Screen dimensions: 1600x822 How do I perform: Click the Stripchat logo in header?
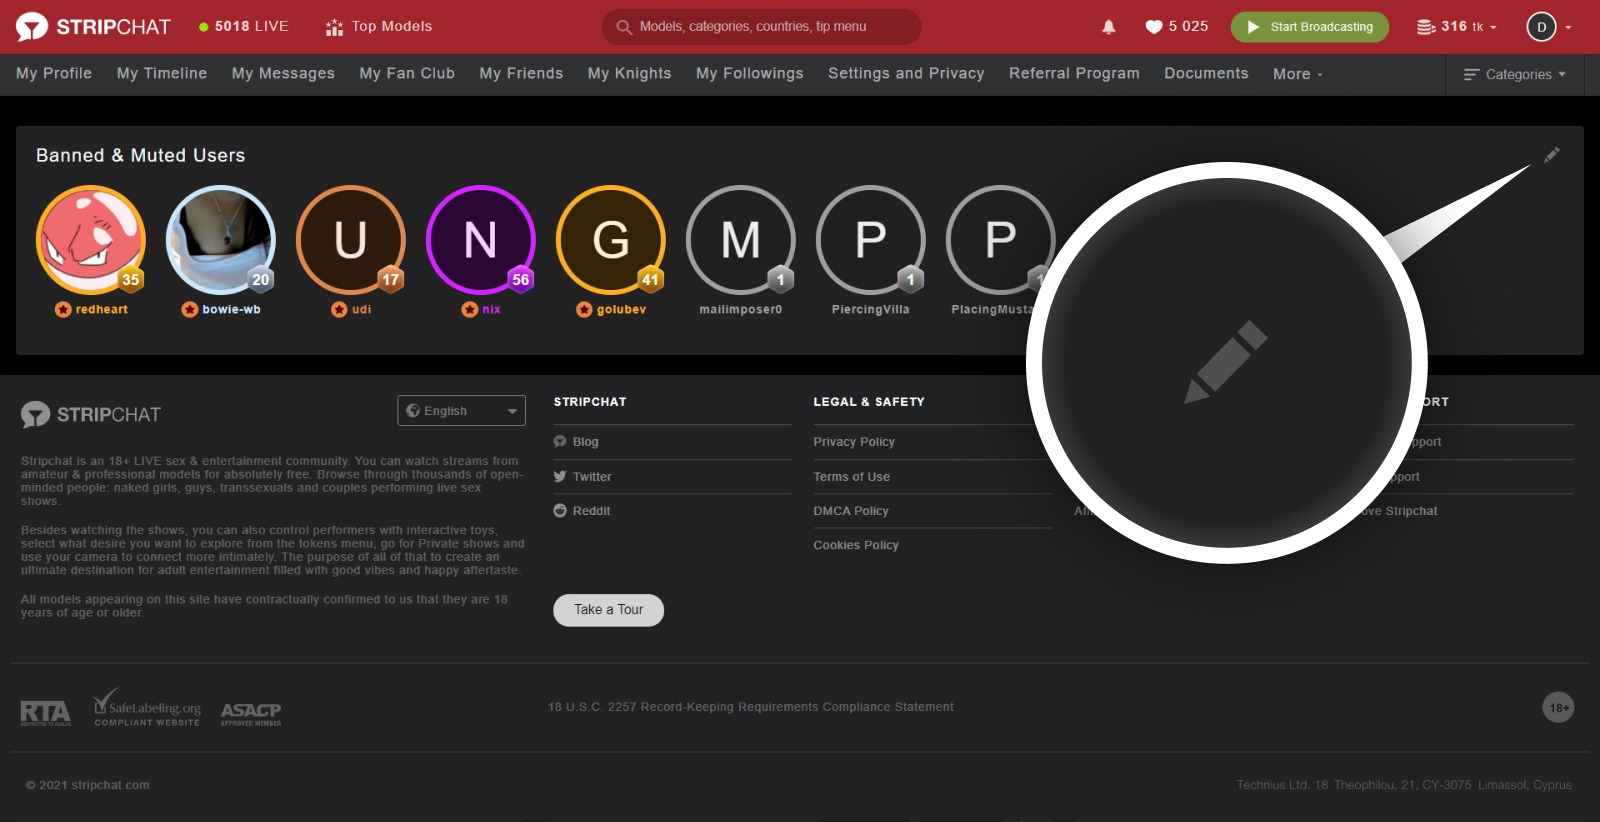pos(93,27)
